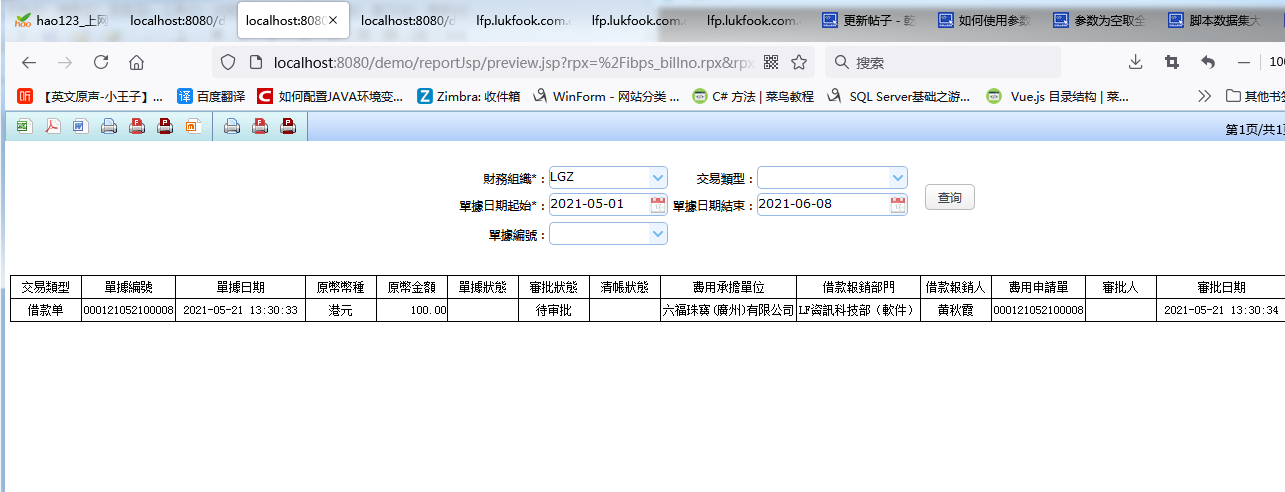Expand the 交易類型 dropdown
1285x492 pixels.
pos(897,178)
